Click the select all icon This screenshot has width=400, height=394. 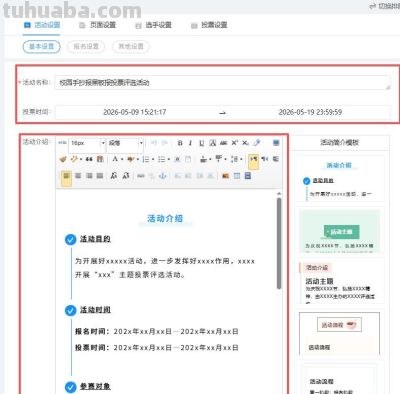(177, 159)
